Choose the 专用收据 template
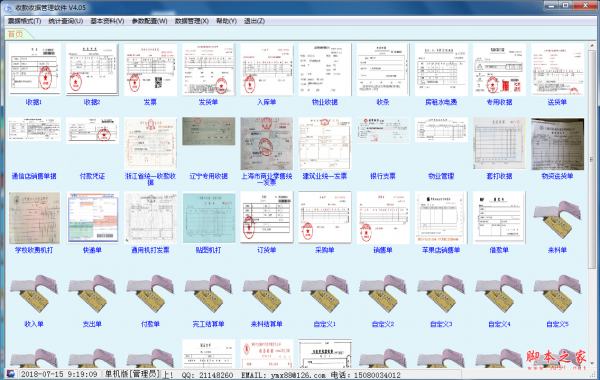Image resolution: width=600 pixels, height=380 pixels. pyautogui.click(x=499, y=69)
